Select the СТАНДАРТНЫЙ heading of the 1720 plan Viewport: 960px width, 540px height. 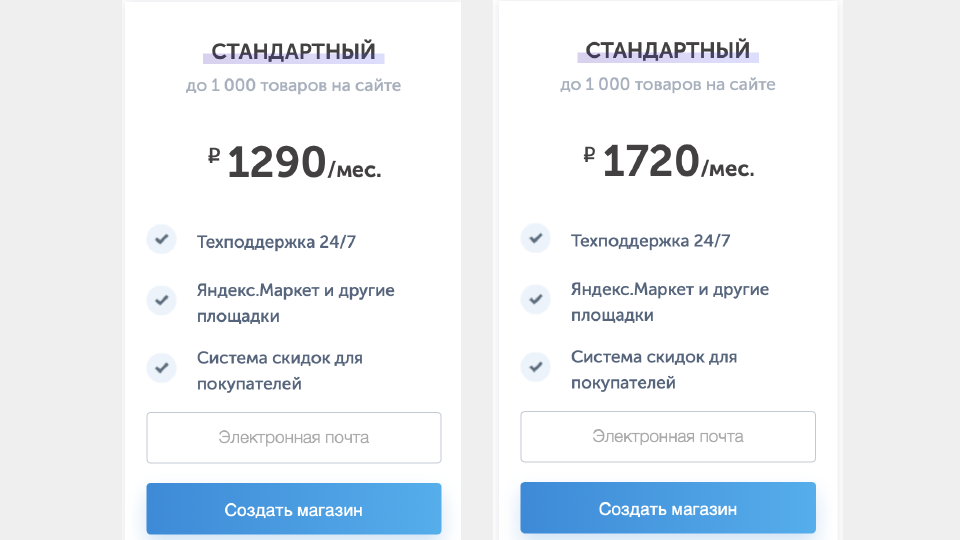point(668,50)
